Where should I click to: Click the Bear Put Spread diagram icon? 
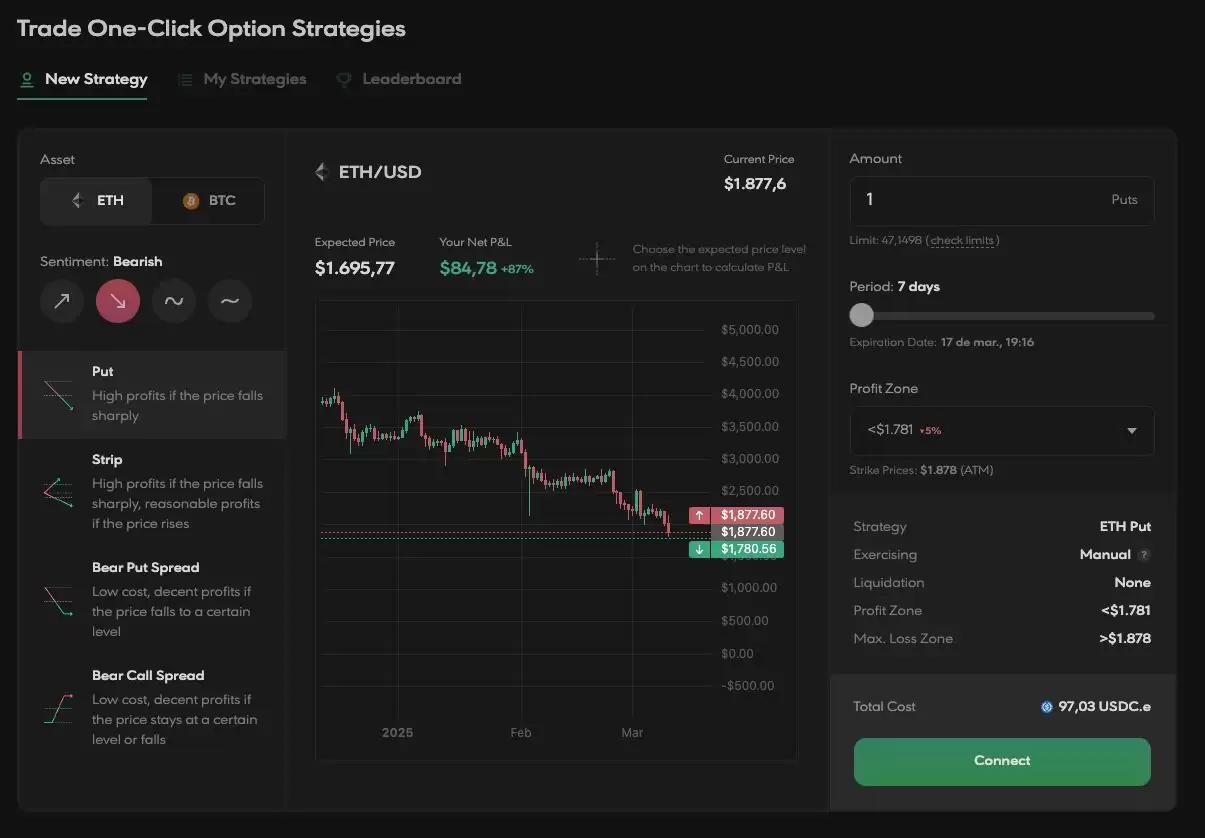pyautogui.click(x=58, y=600)
